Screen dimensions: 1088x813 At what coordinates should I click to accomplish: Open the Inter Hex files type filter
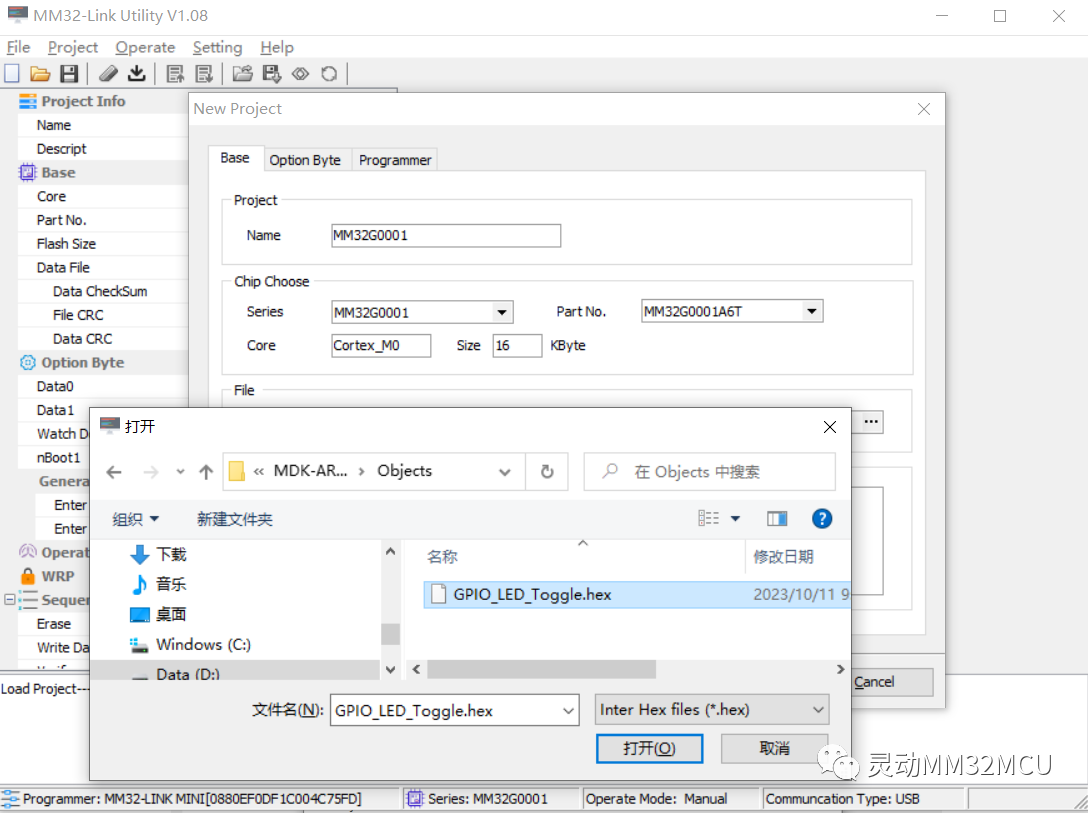tap(712, 710)
